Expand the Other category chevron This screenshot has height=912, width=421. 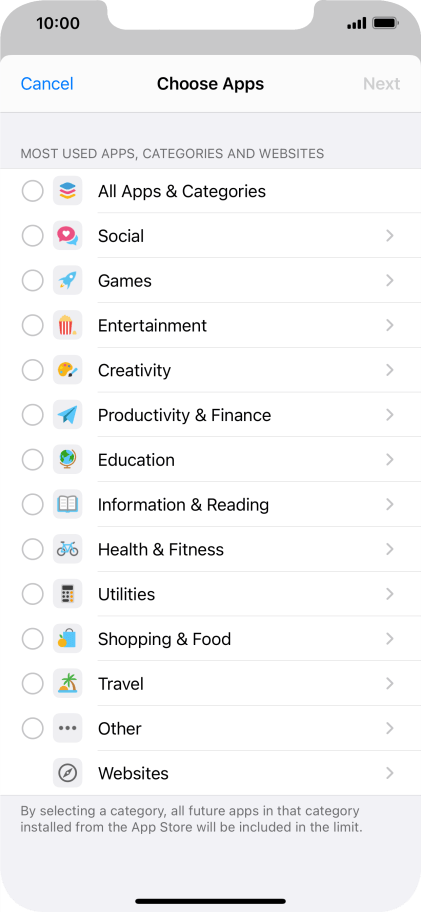390,728
